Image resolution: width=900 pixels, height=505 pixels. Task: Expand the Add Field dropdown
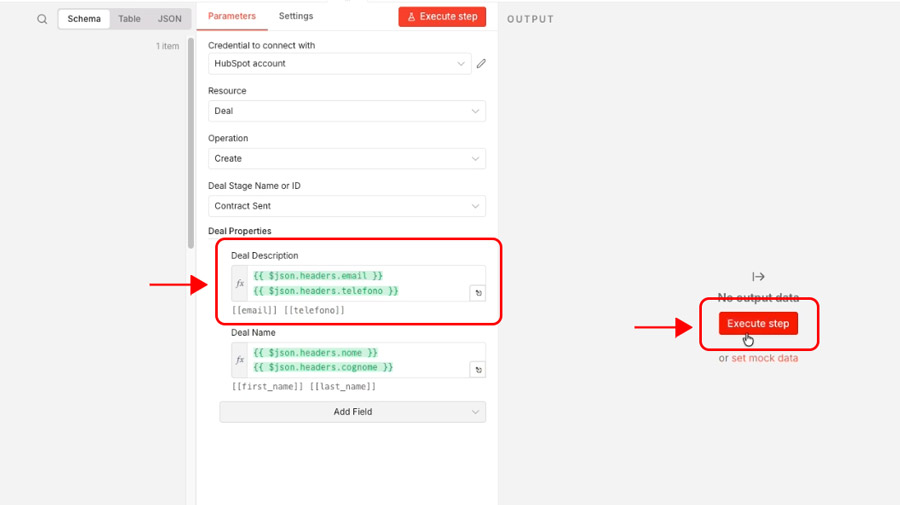click(x=353, y=412)
